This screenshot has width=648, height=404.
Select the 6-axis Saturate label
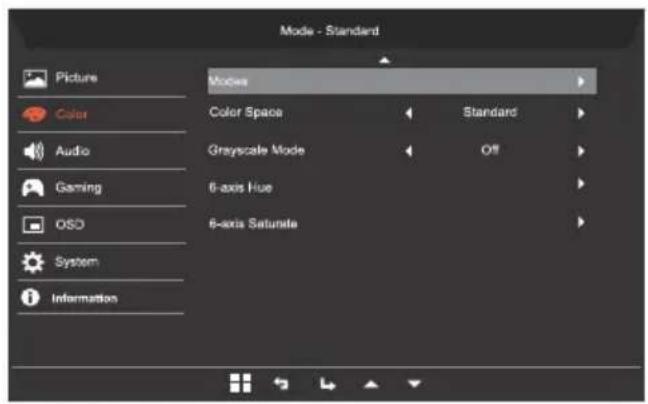[x=253, y=224]
